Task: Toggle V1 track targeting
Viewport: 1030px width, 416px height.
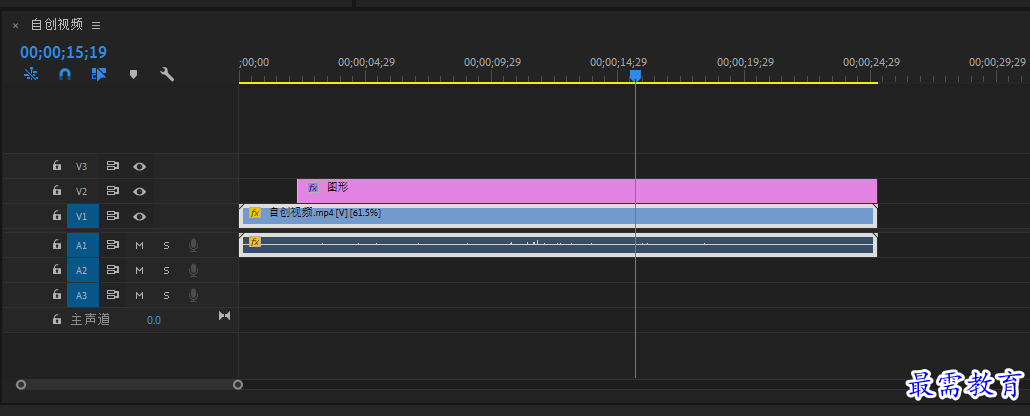Action: pos(83,216)
